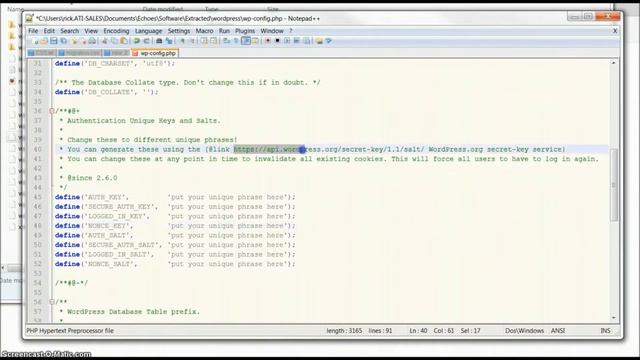Viewport: 640px width, 360px height.
Task: Click the Paste toolbar icon
Action: [x=124, y=41]
